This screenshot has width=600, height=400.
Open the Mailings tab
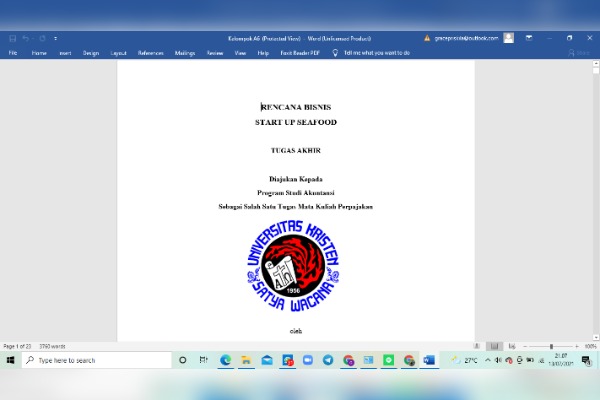[185, 53]
